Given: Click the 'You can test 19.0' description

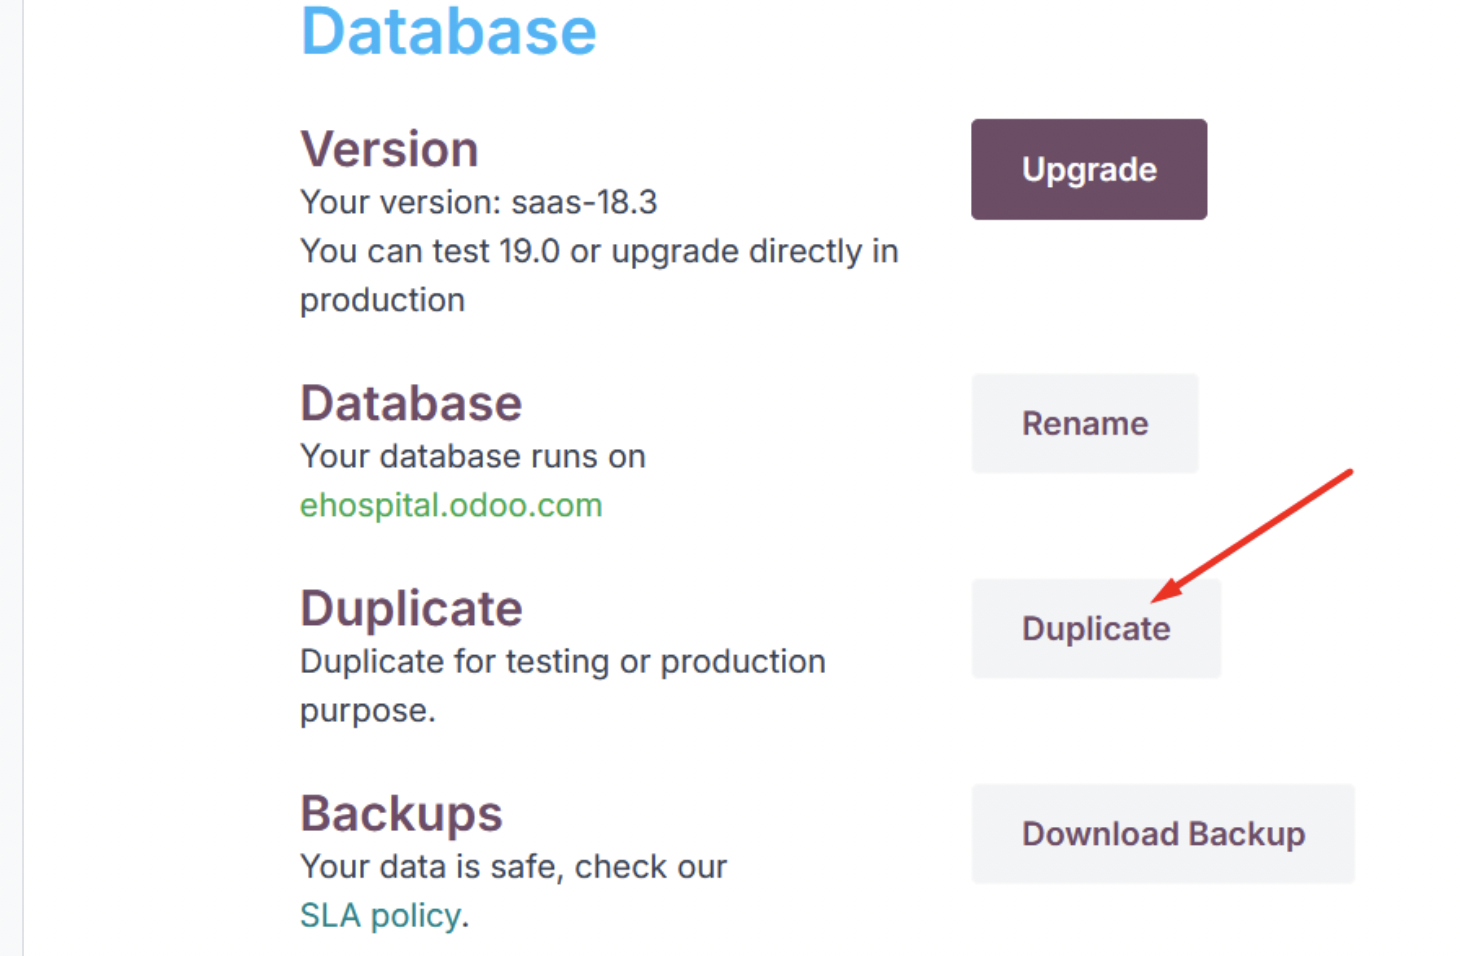Looking at the screenshot, I should click(598, 251).
